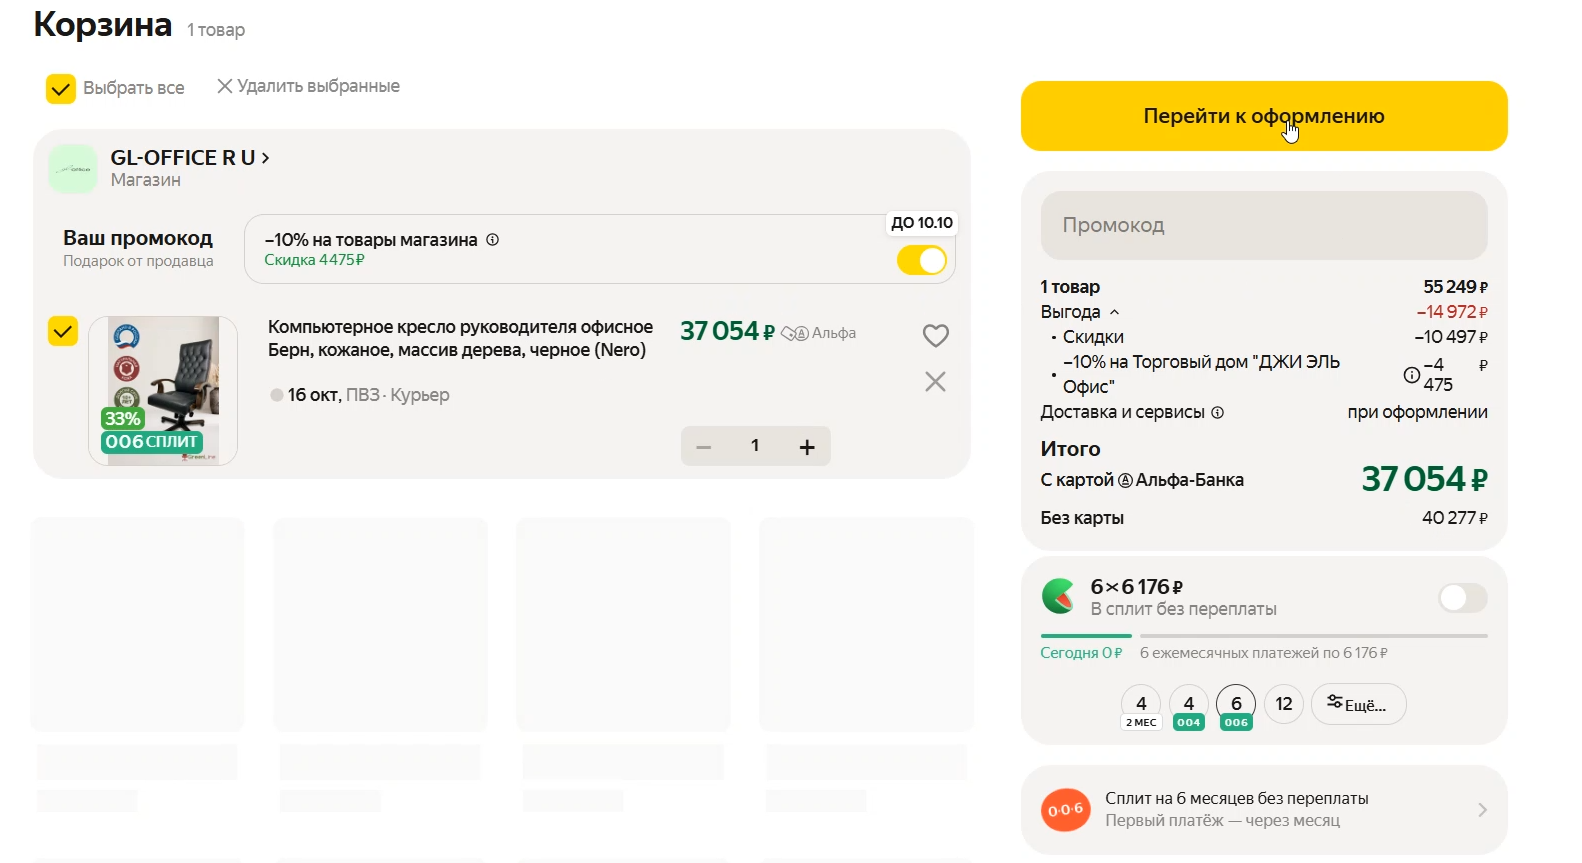Collapse the Выгода breakdown chevron

point(1115,312)
